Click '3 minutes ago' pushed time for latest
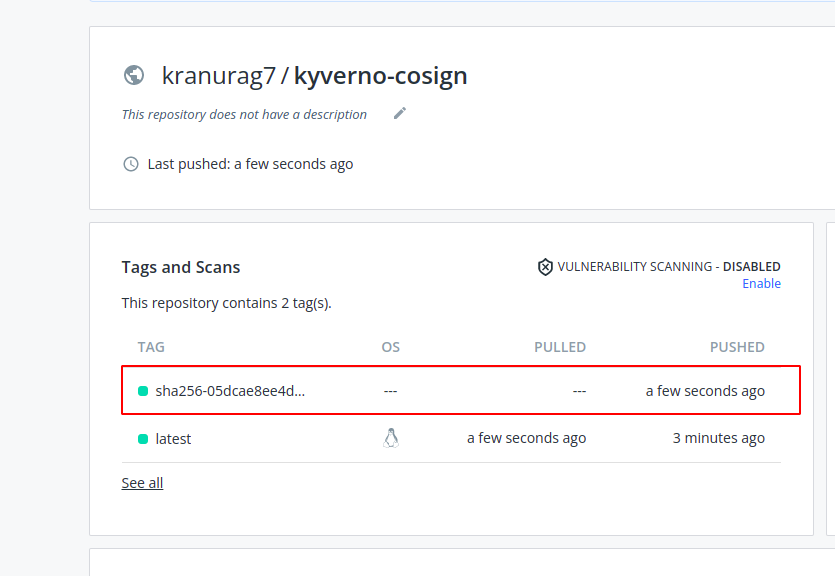The image size is (835, 576). [718, 438]
